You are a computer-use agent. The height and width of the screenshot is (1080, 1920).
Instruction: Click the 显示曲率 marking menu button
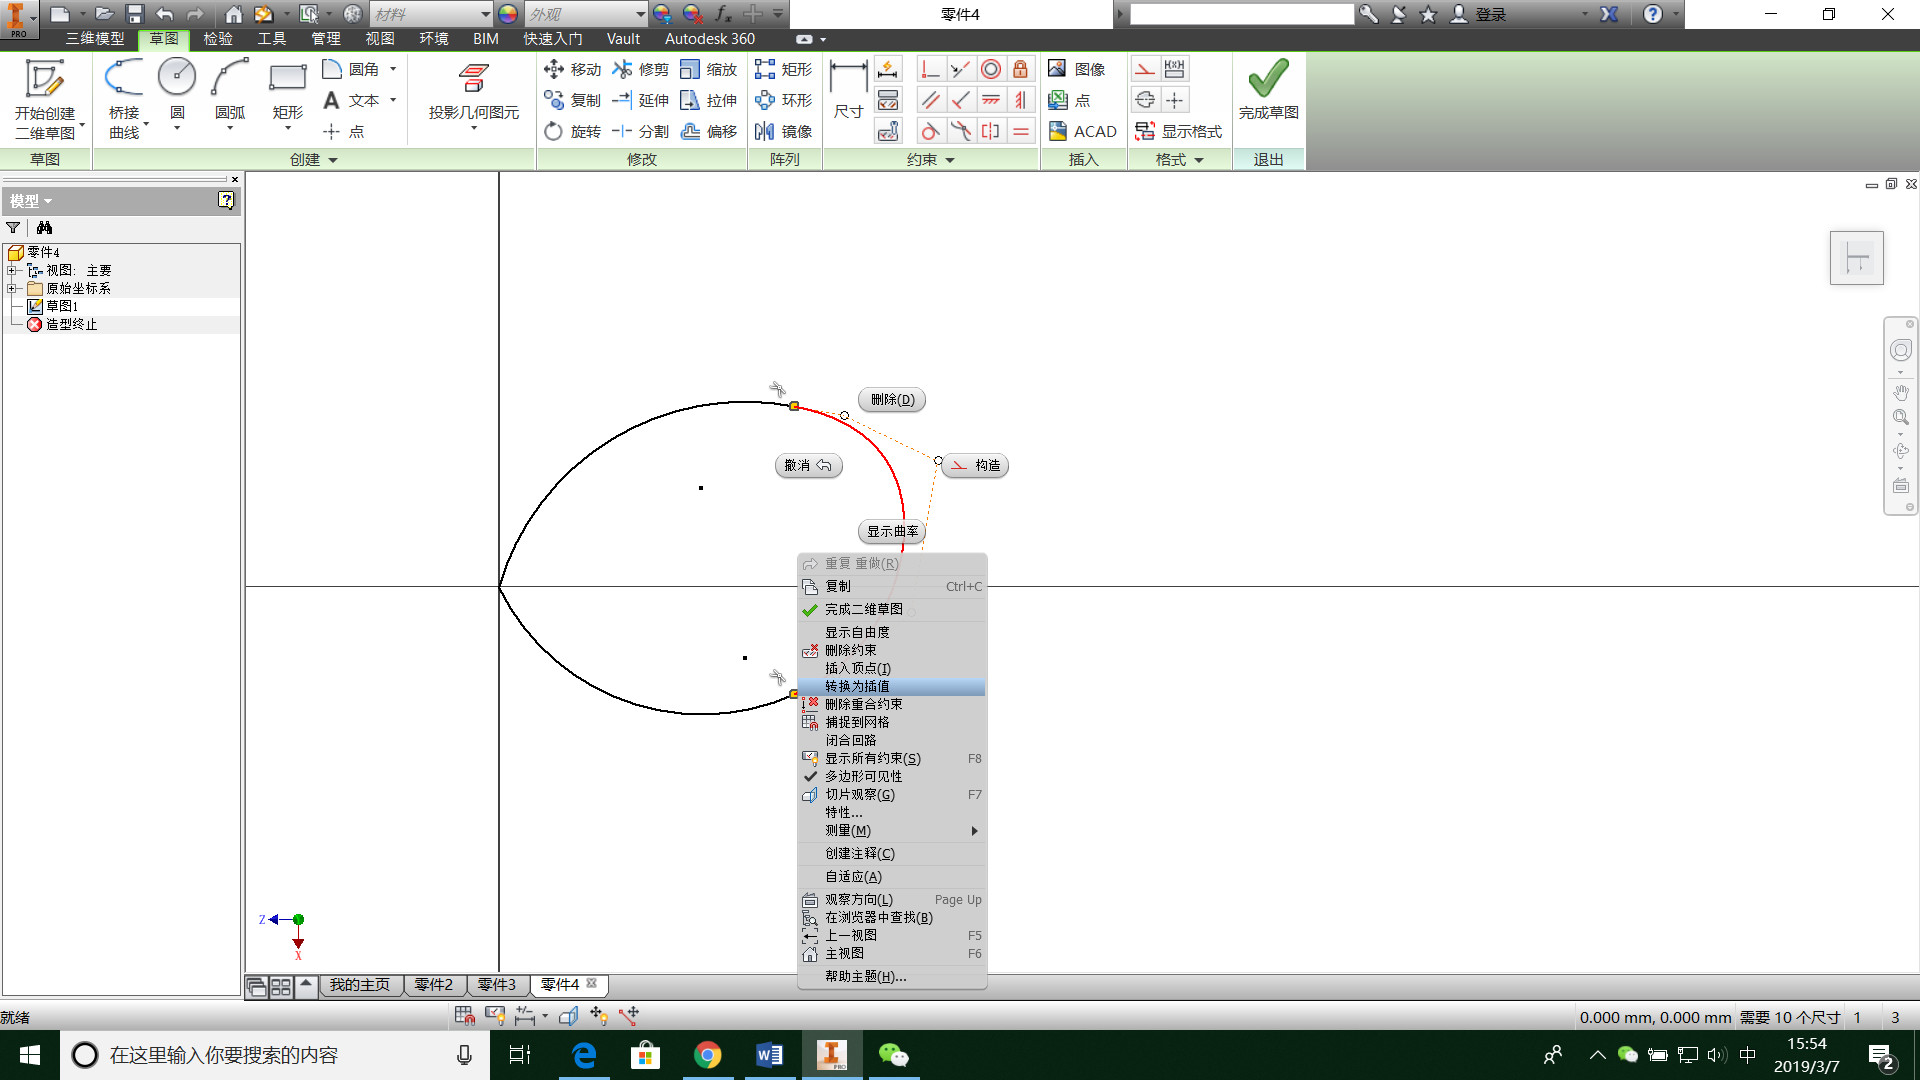tap(892, 531)
